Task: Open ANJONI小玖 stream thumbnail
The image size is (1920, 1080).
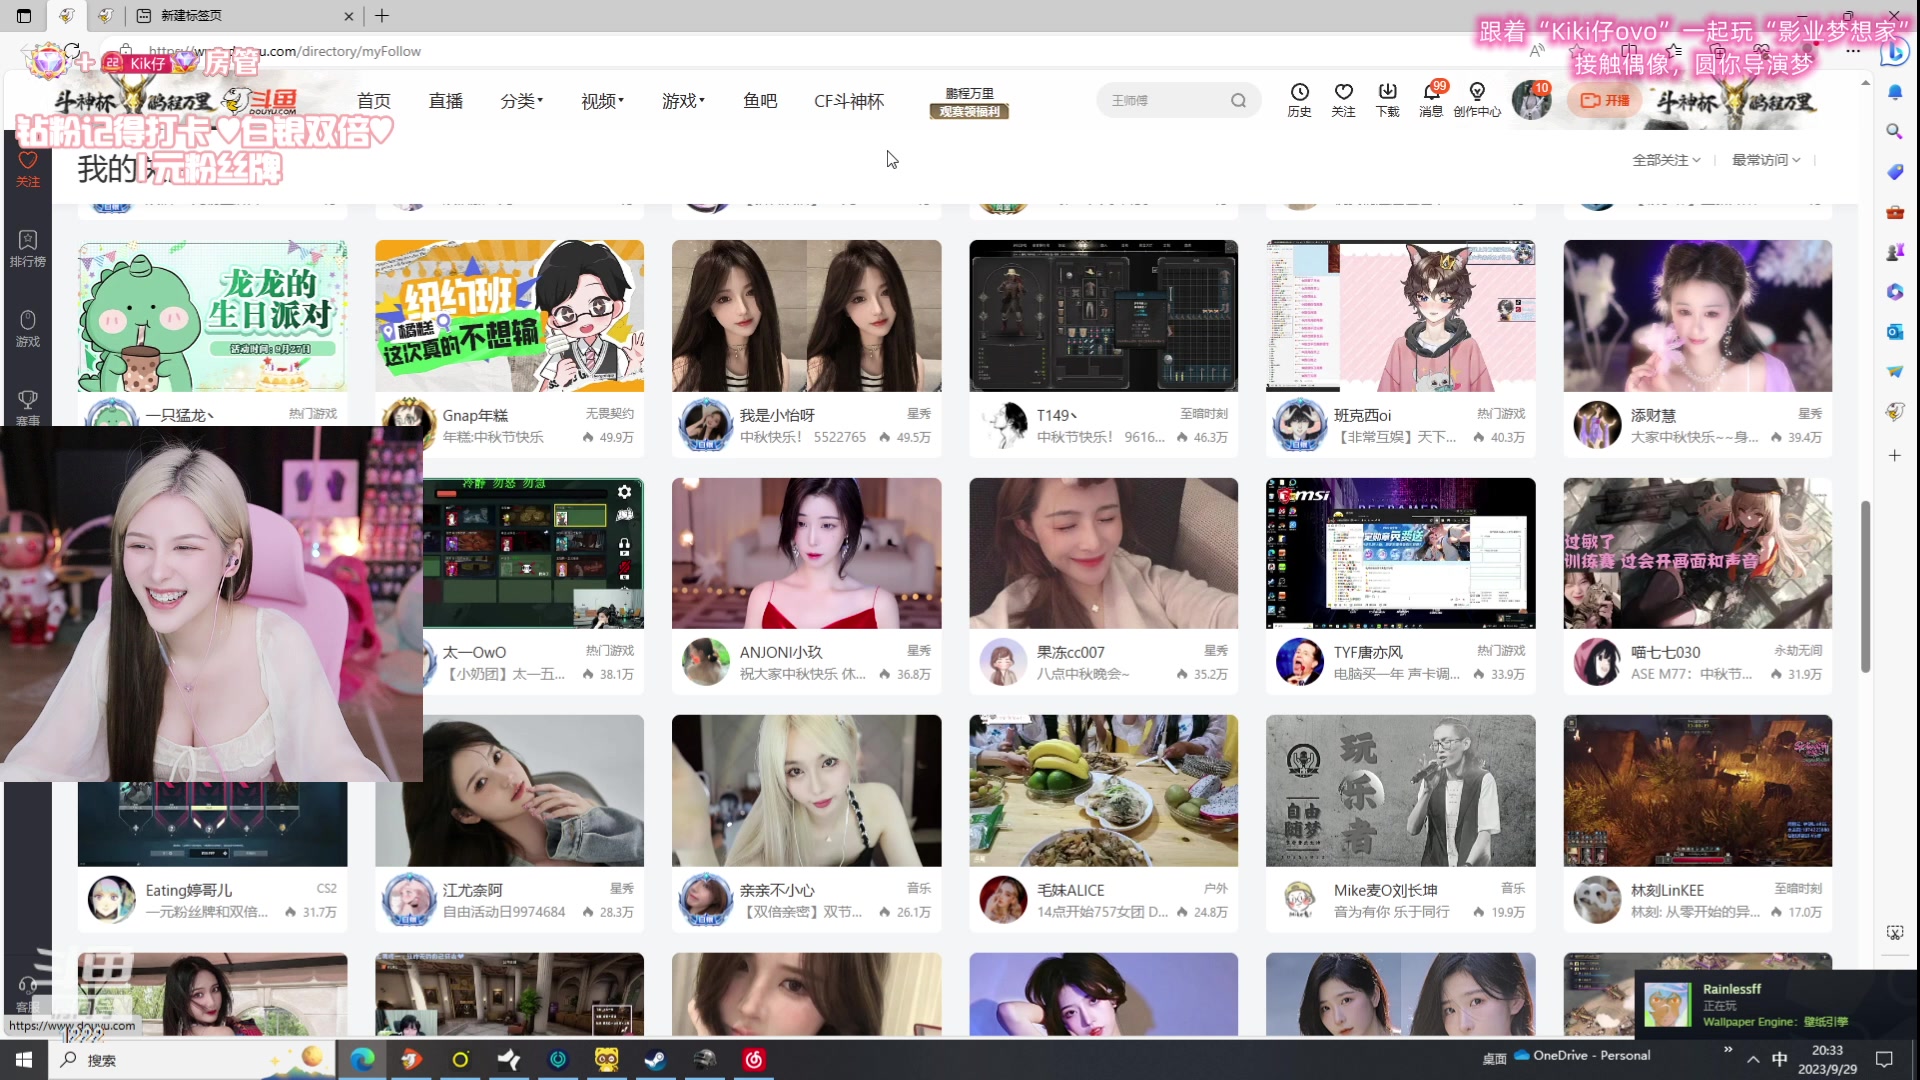Action: coord(806,553)
